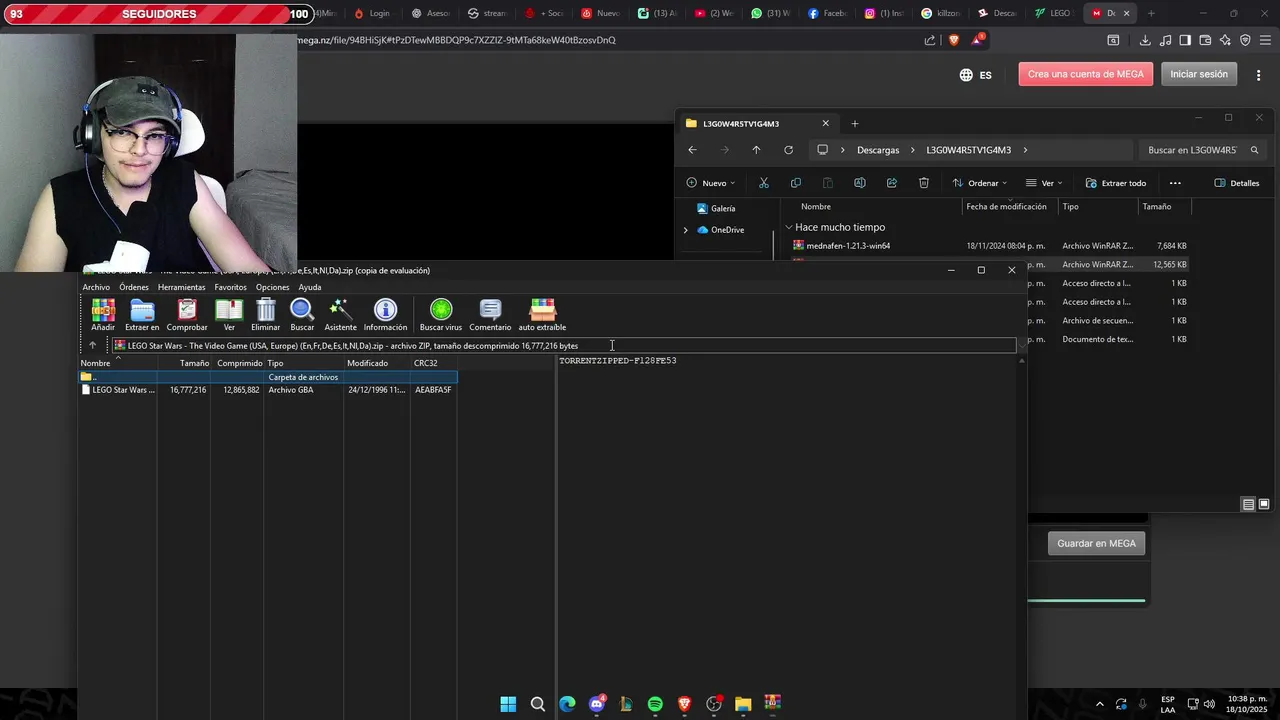The image size is (1280, 720).
Task: Open the Ayuda menu in WinRAR
Action: [310, 287]
